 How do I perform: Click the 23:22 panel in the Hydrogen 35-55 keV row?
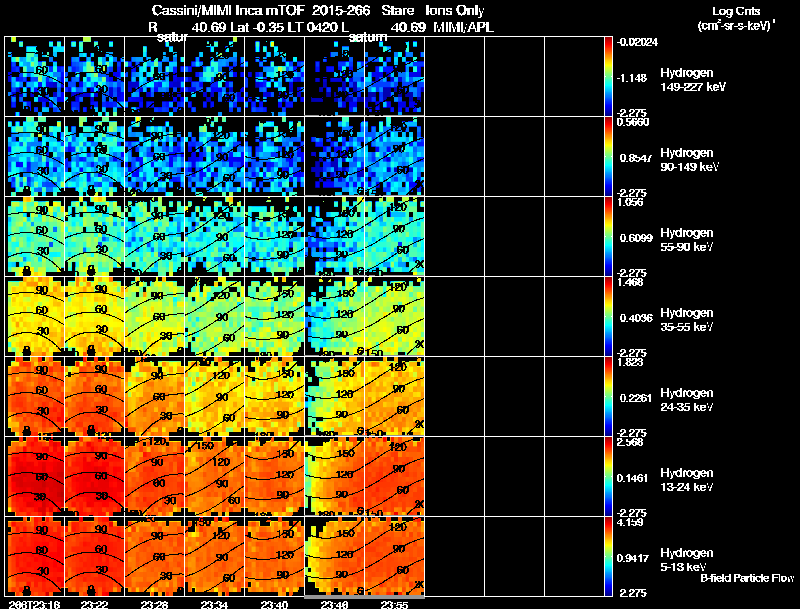click(94, 316)
